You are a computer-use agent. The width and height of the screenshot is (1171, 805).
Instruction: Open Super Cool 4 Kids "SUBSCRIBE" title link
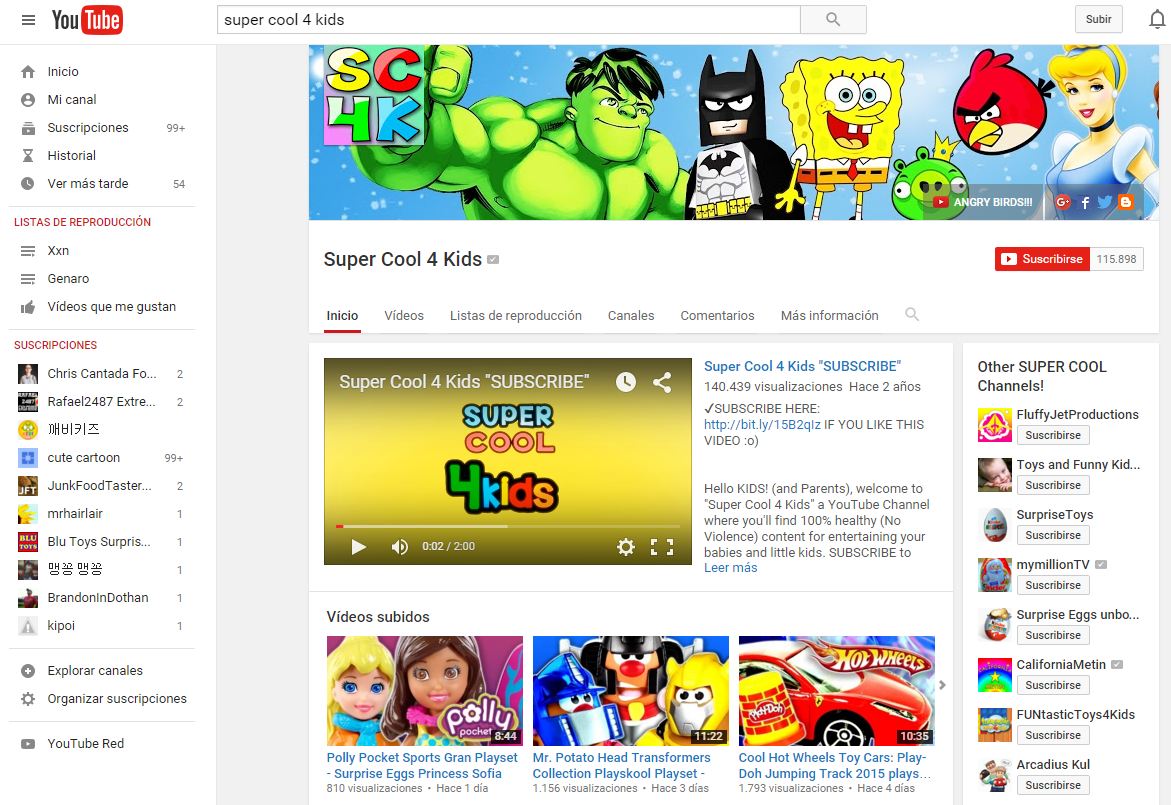[803, 367]
